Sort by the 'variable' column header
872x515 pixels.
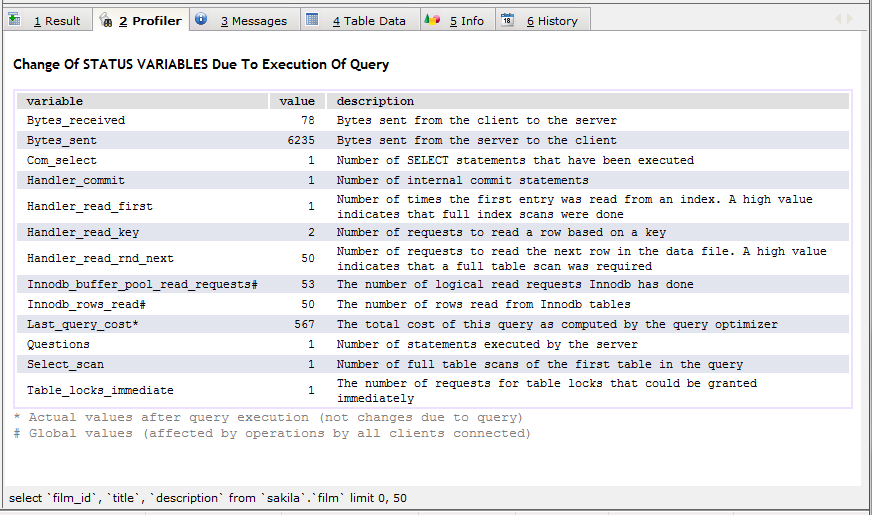55,101
